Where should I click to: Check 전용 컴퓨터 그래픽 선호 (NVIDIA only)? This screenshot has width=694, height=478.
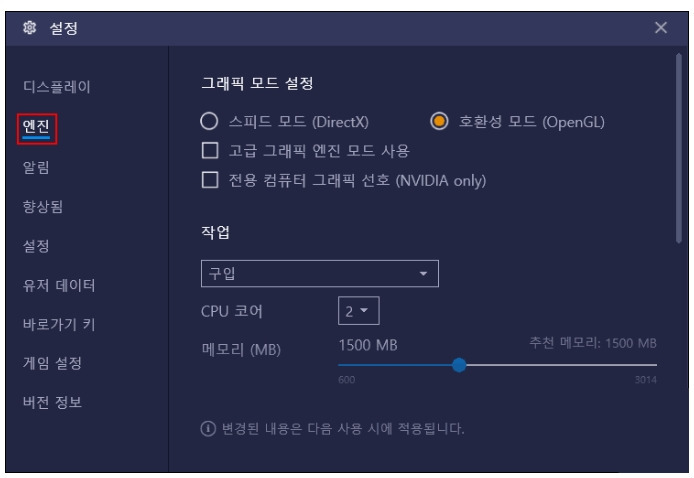(210, 180)
